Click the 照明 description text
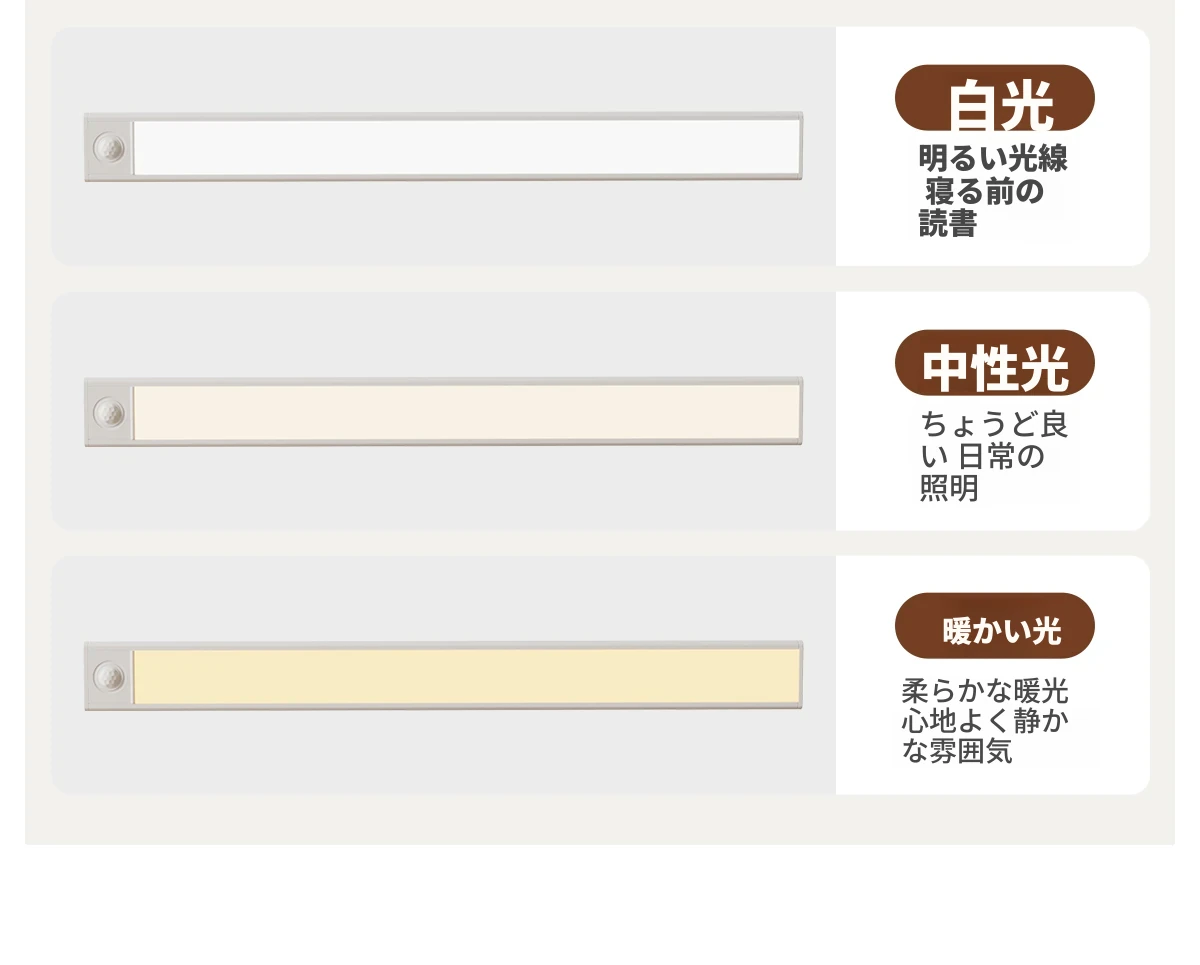 (949, 489)
